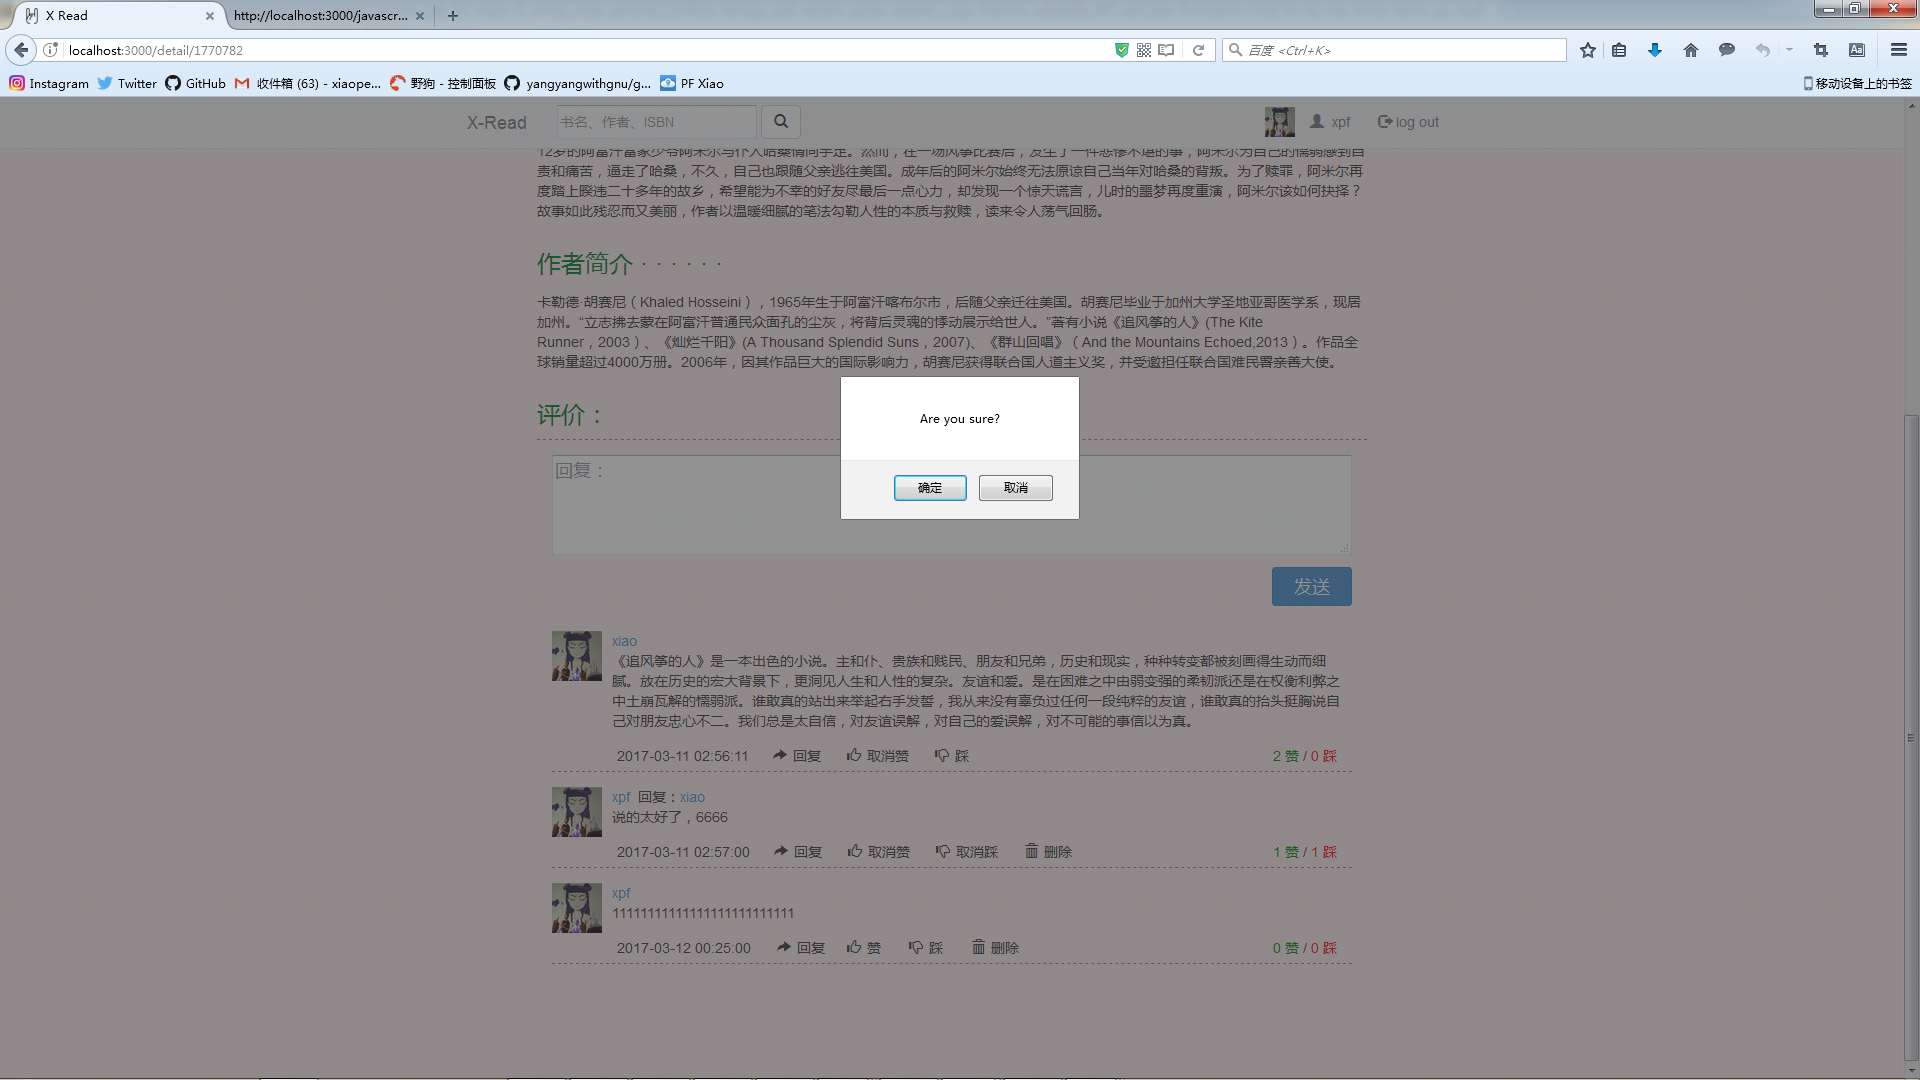Open the downloads arrow icon

(1655, 50)
